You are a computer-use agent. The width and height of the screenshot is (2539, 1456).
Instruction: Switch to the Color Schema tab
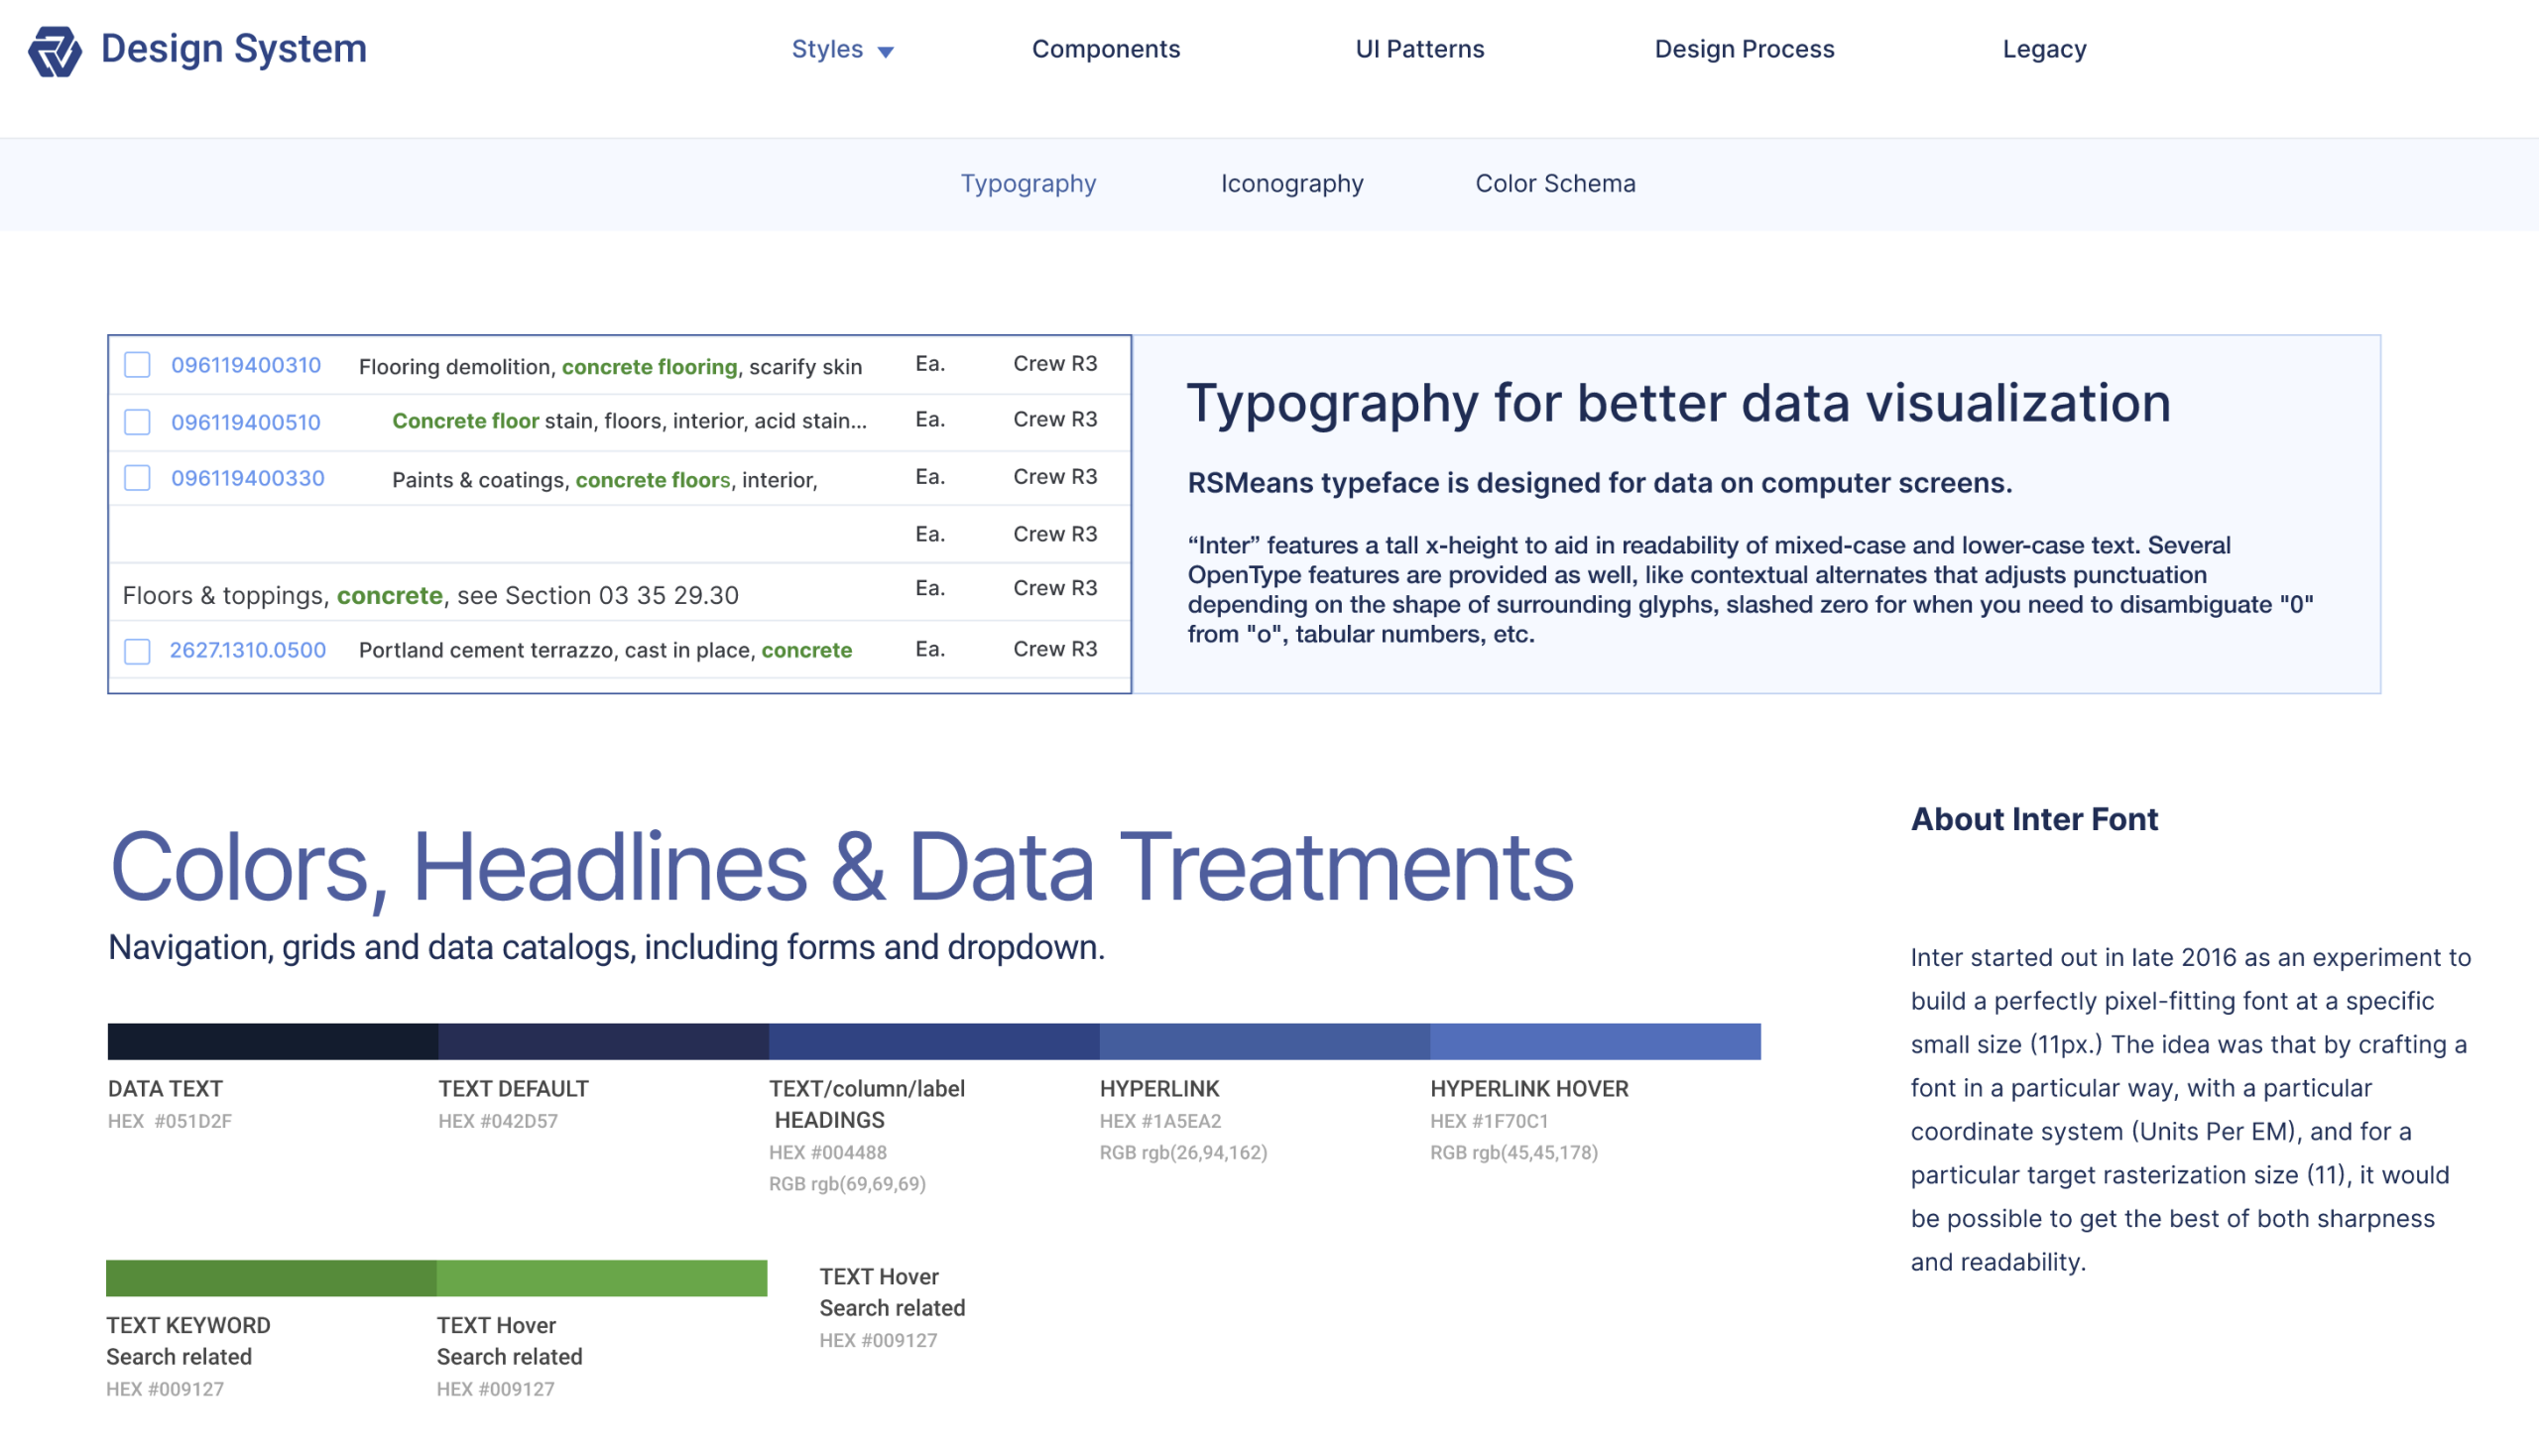[1554, 184]
